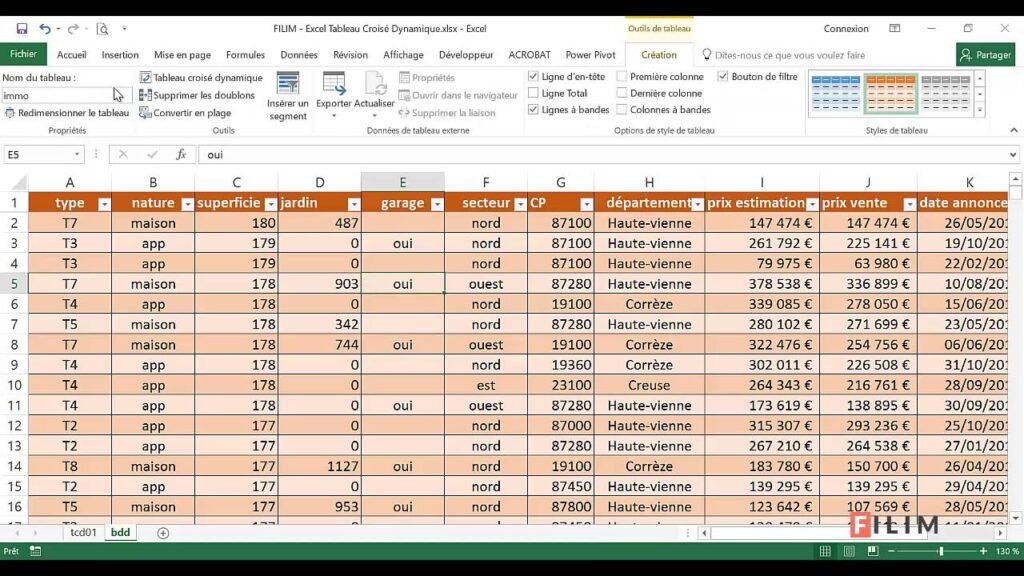Screen dimensions: 1024x576
Task: Insert a segment with Insérer un segment
Action: click(x=287, y=92)
